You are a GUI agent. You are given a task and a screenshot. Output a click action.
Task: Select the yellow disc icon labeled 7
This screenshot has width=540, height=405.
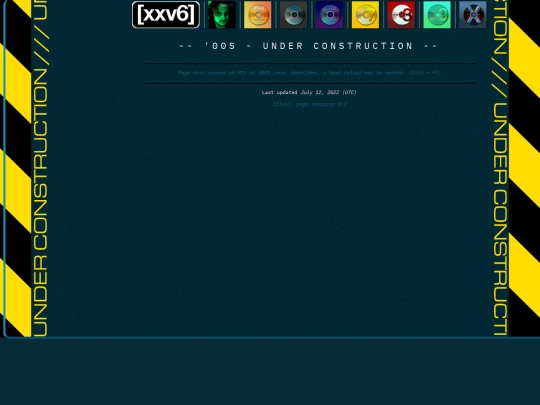365,14
